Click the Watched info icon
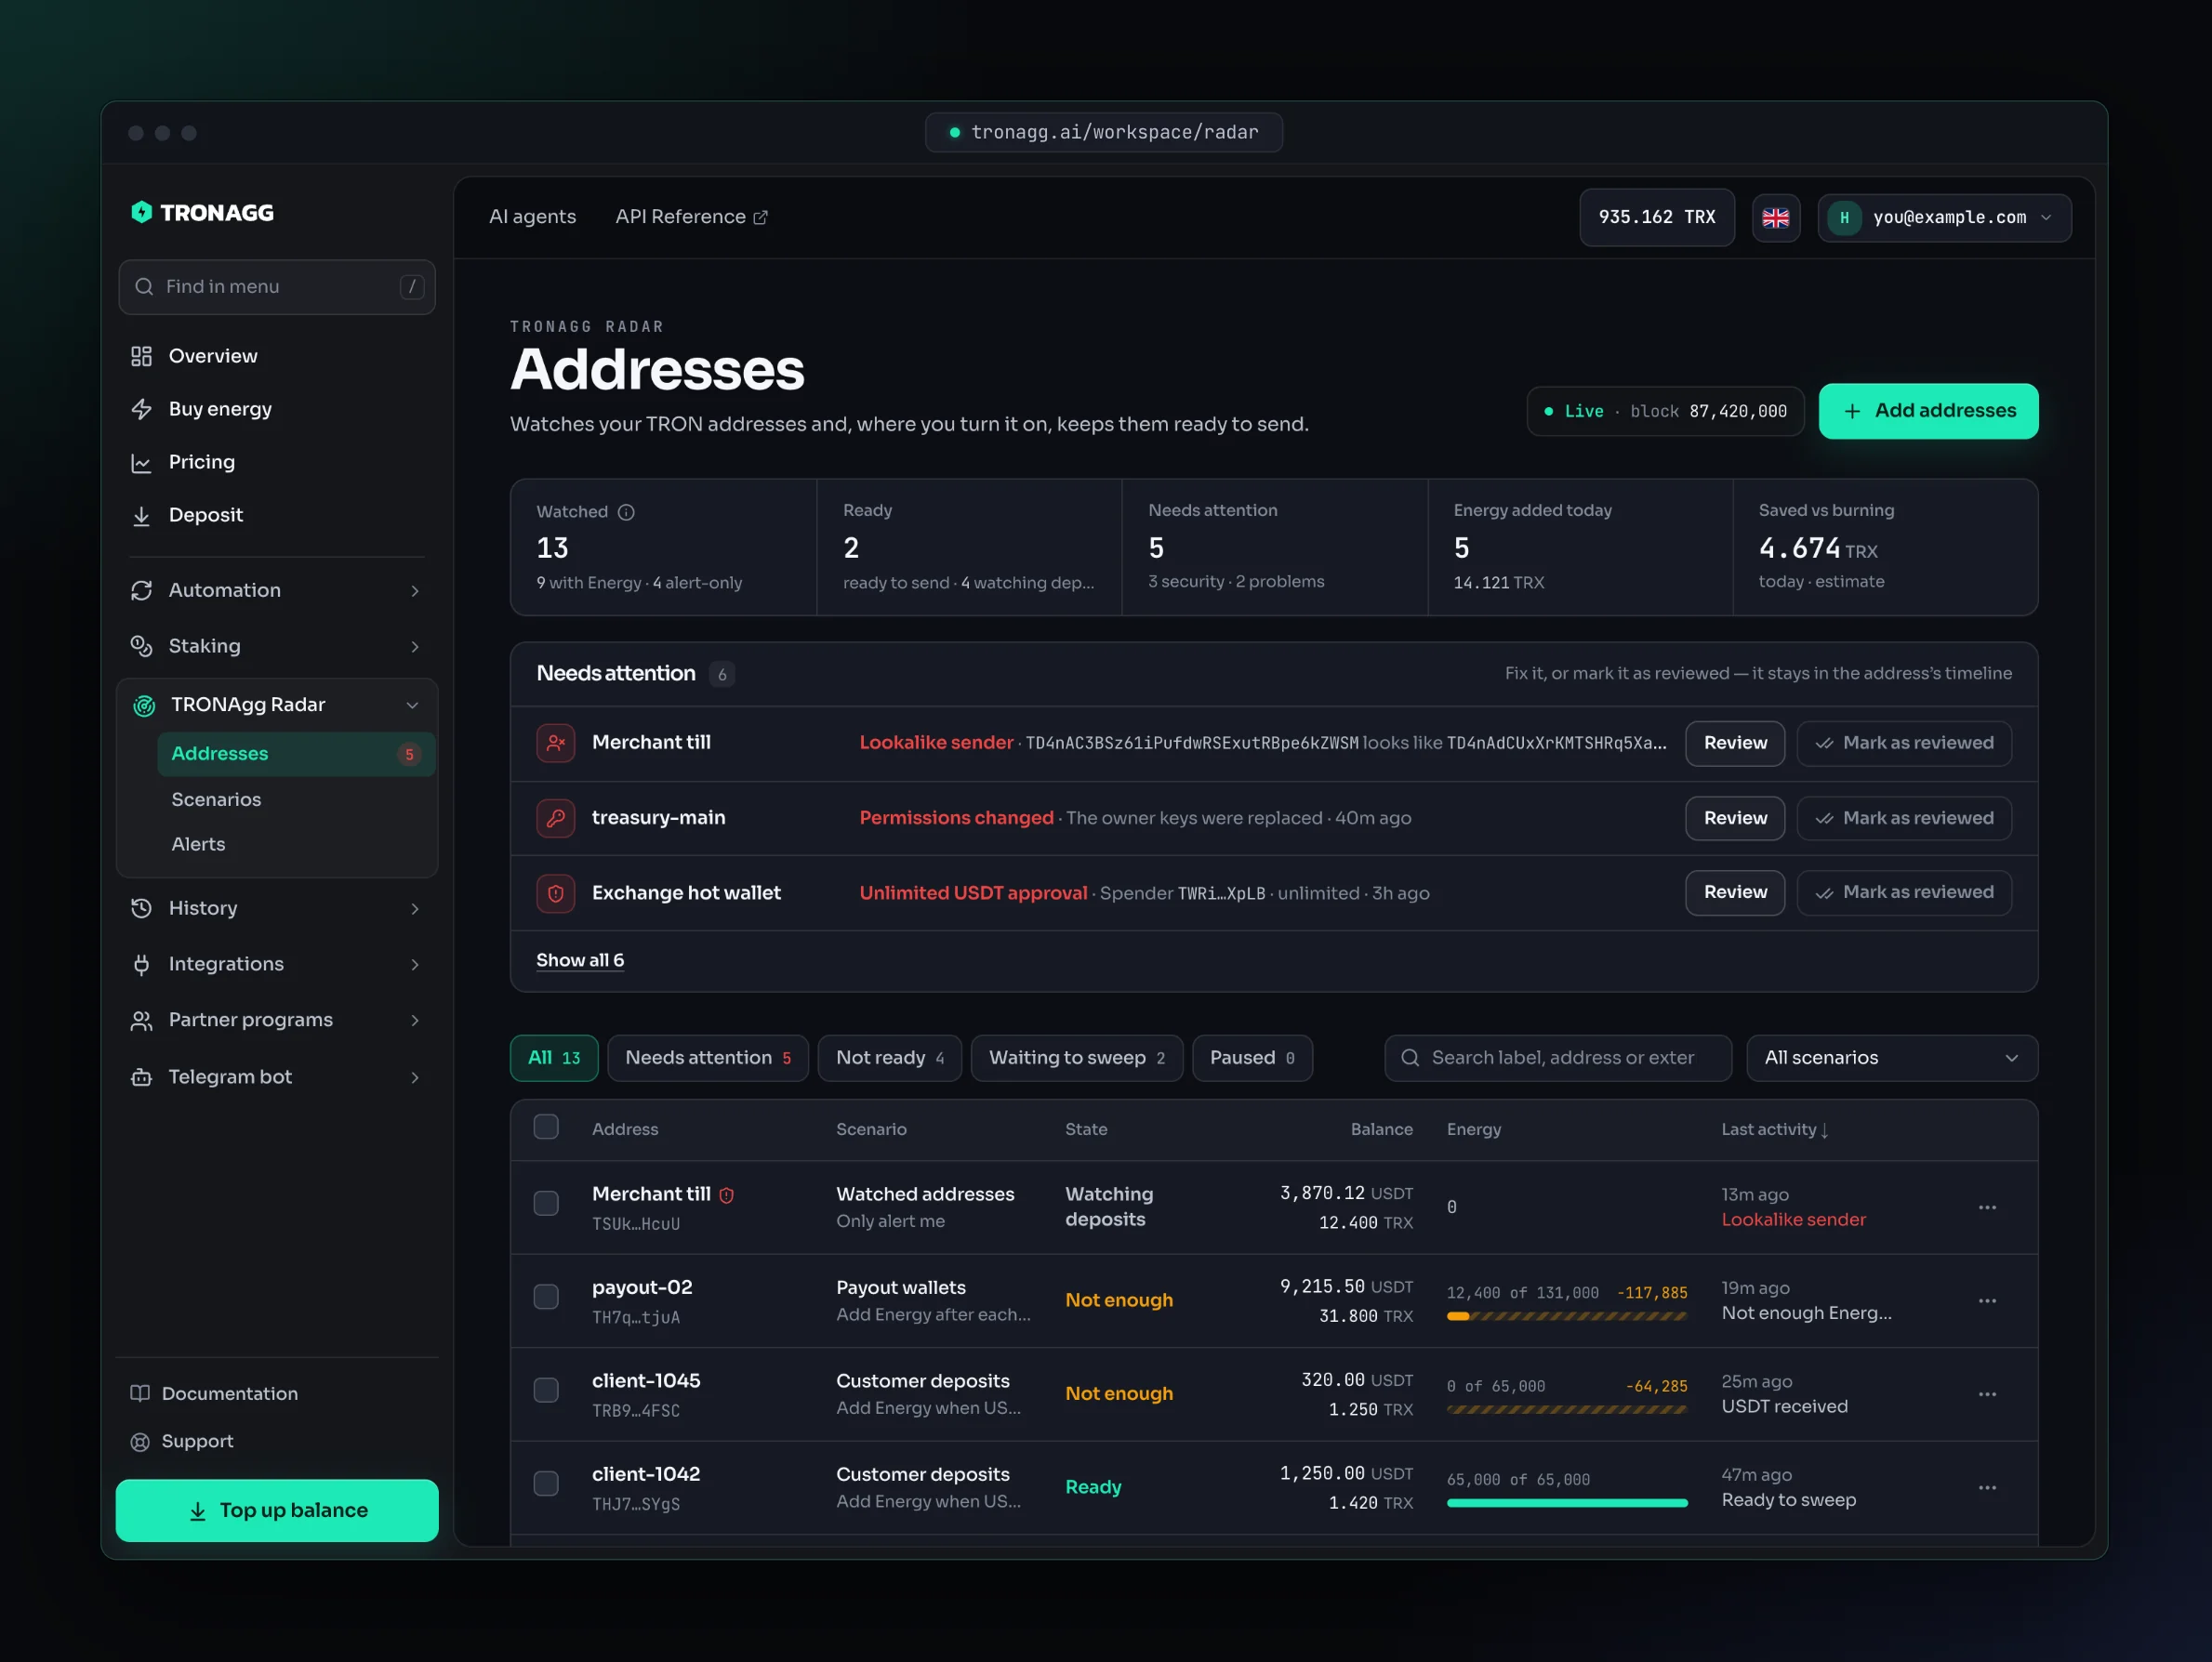 click(626, 512)
